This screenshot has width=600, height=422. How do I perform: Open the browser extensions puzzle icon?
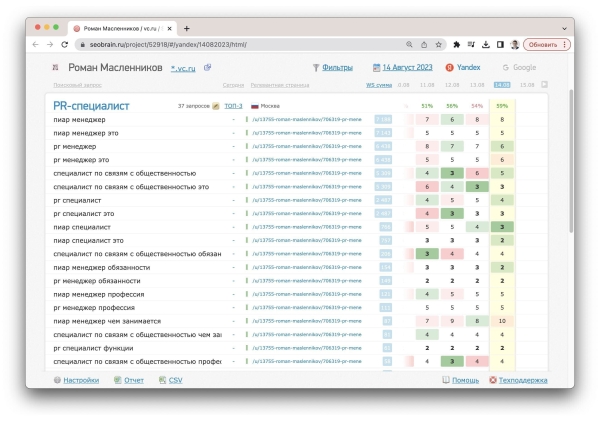(456, 44)
